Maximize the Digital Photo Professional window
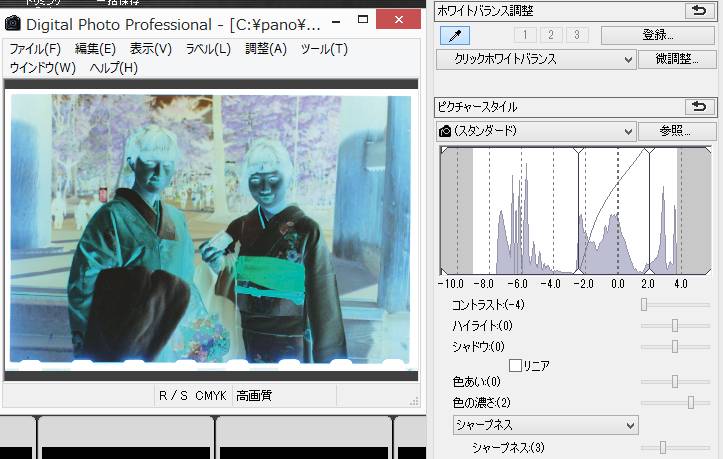The width and height of the screenshot is (723, 459). coord(363,19)
